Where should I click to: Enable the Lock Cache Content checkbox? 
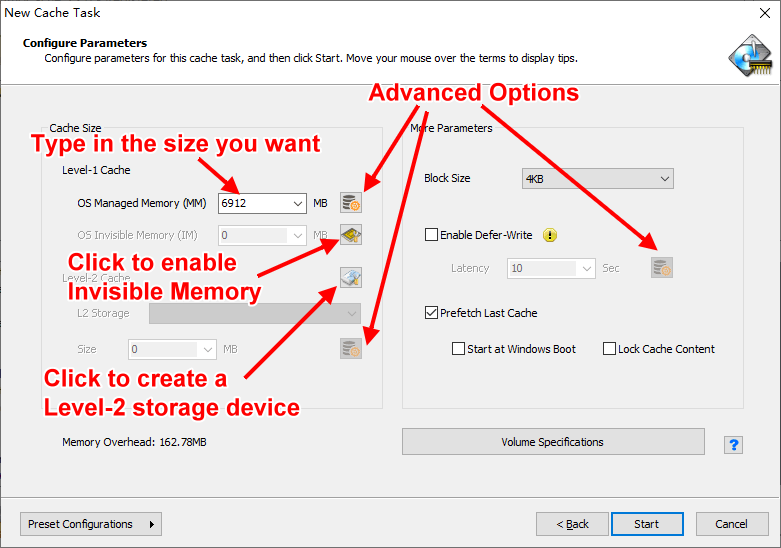(x=609, y=348)
